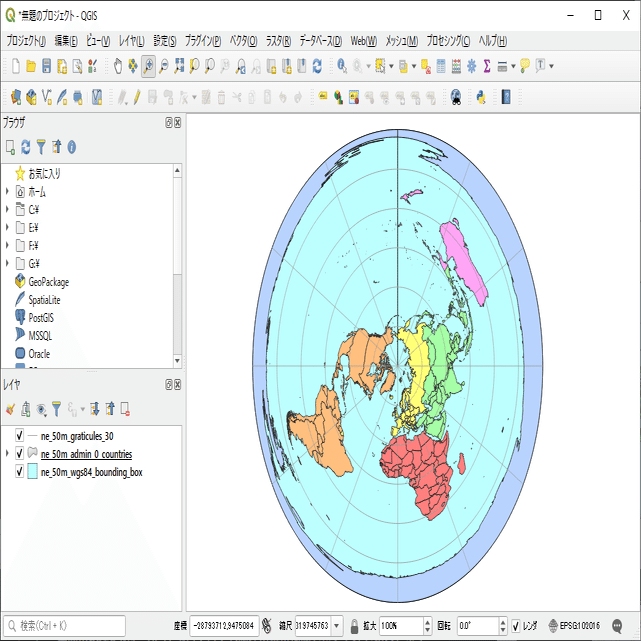The image size is (641, 641).
Task: Open the プロセシング menu
Action: pos(448,41)
